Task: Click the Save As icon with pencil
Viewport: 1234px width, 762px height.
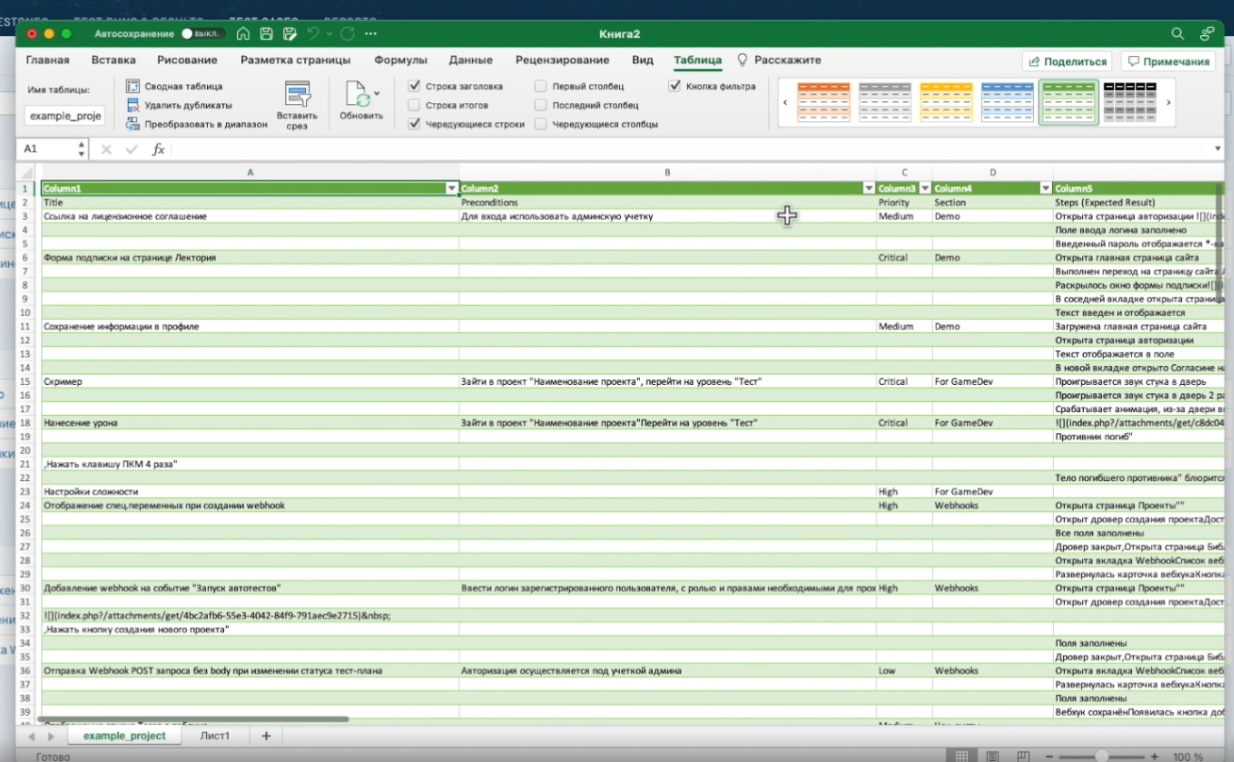Action: click(289, 34)
